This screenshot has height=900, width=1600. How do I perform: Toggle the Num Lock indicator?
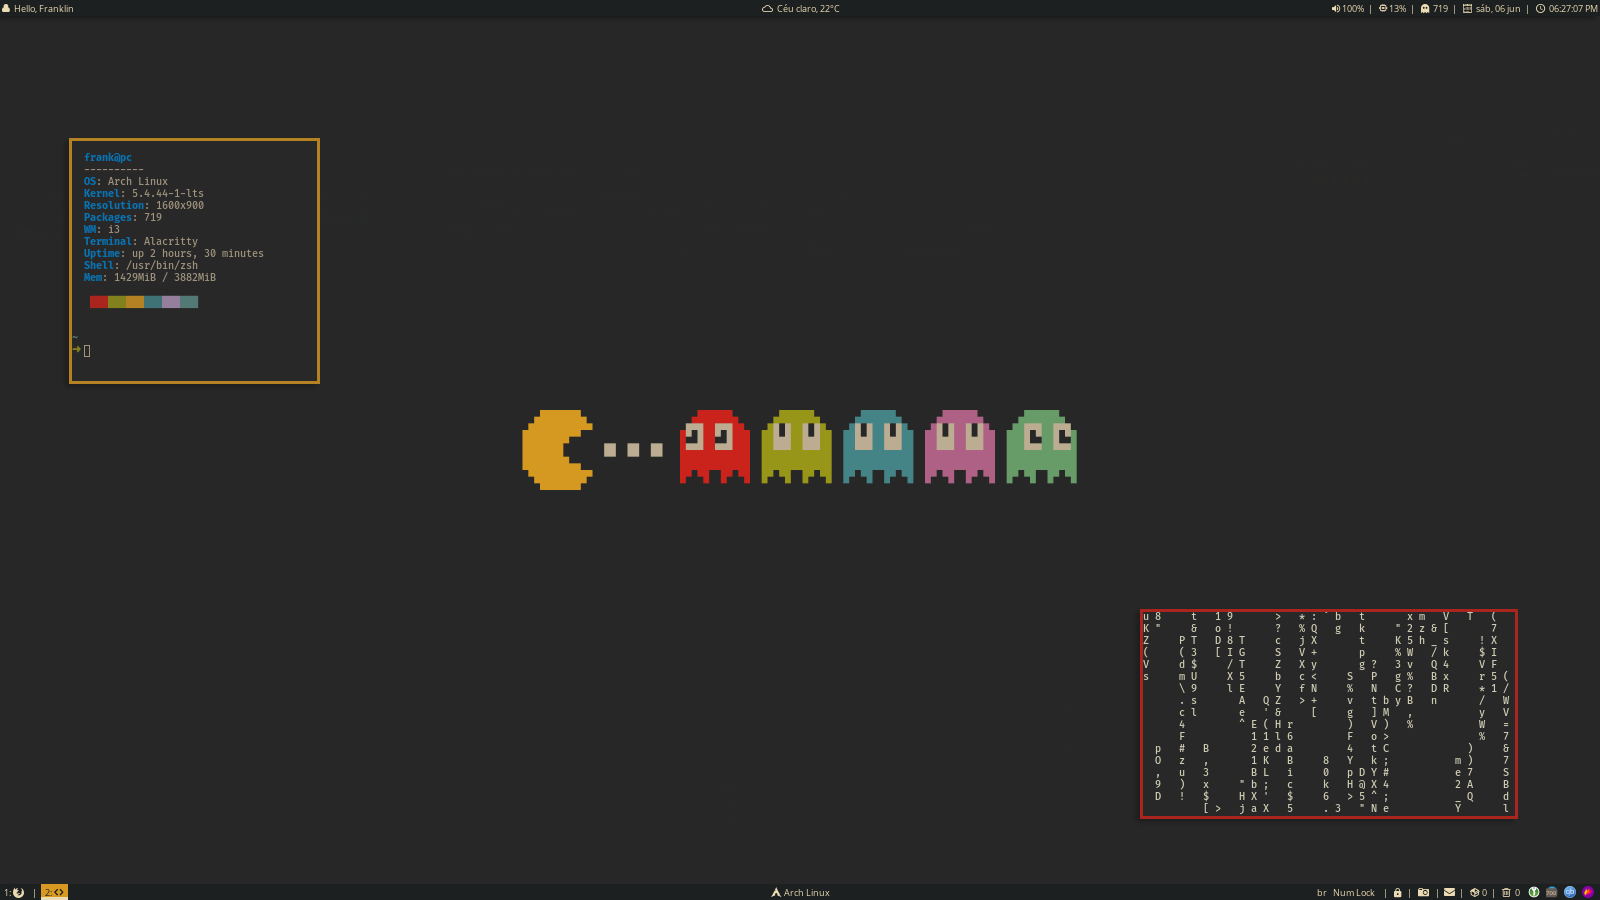(x=1353, y=892)
